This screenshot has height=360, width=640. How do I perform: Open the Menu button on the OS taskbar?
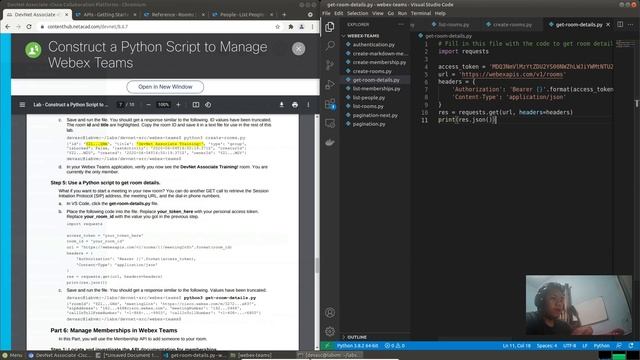pos(12,355)
